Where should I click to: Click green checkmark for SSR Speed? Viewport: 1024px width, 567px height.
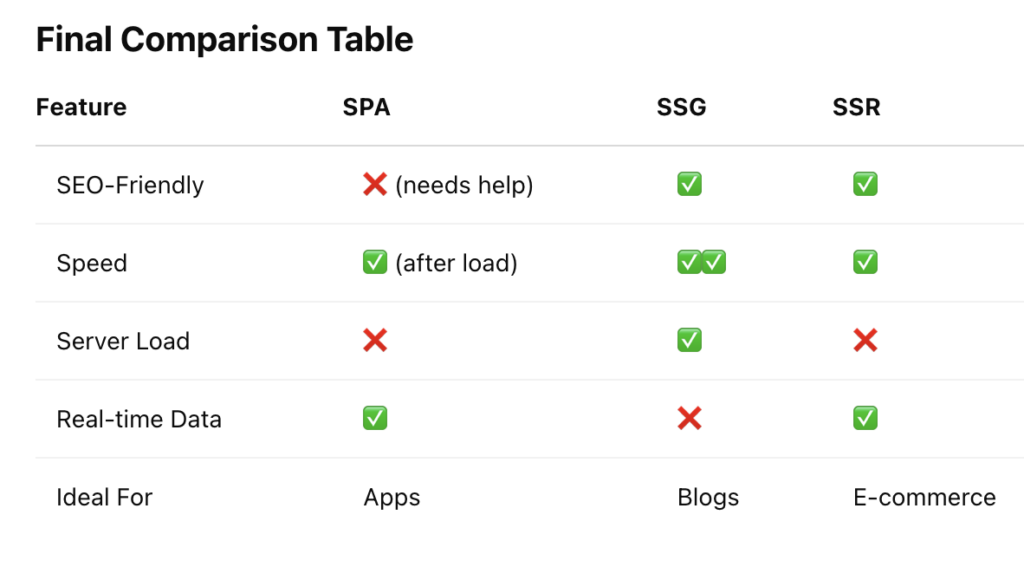(865, 263)
